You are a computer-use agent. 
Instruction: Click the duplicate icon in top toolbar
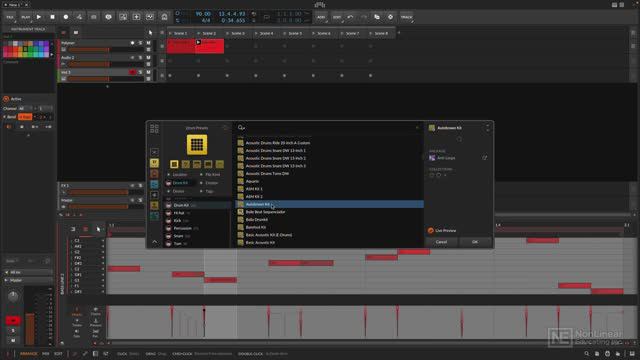[377, 17]
